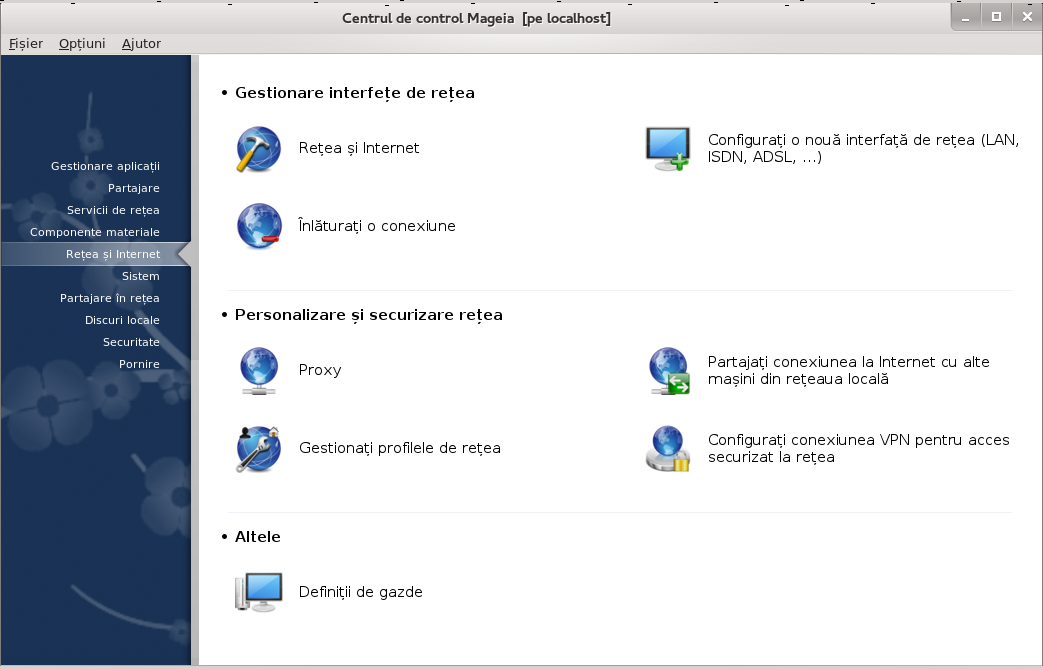
Task: Open the Ajutor menu
Action: [141, 44]
